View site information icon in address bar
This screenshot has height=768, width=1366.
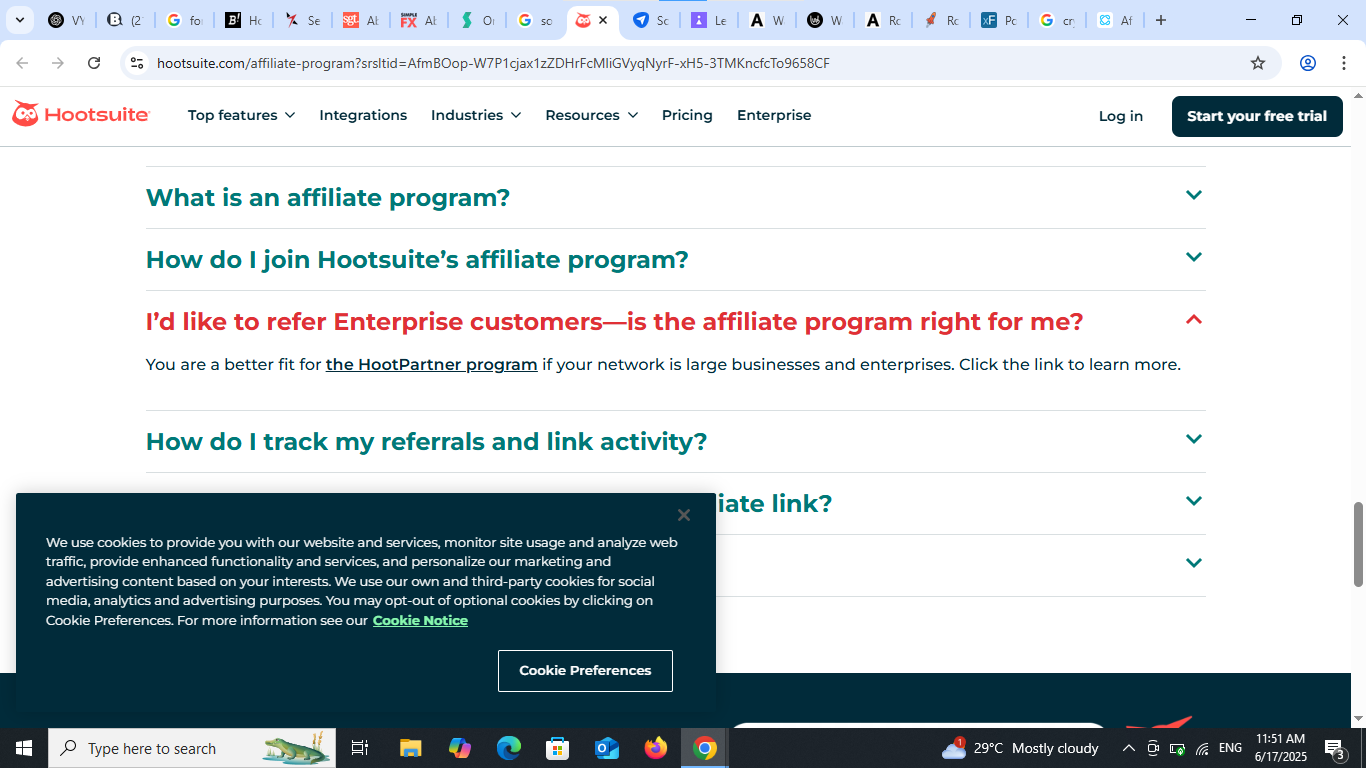click(138, 63)
